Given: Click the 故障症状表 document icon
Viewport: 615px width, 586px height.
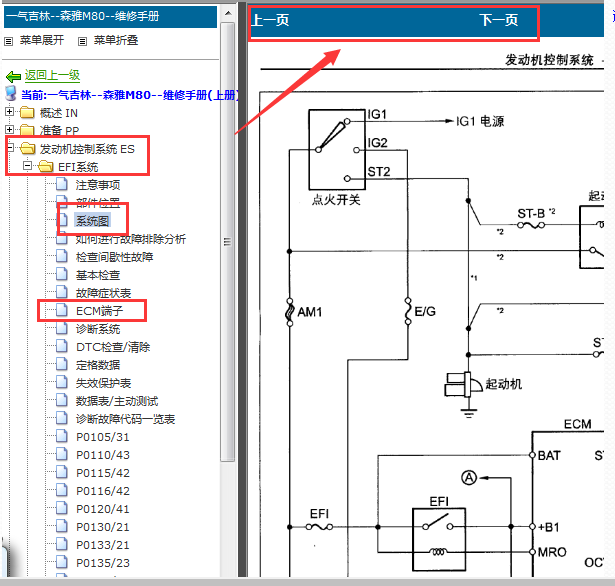Looking at the screenshot, I should click(x=62, y=292).
